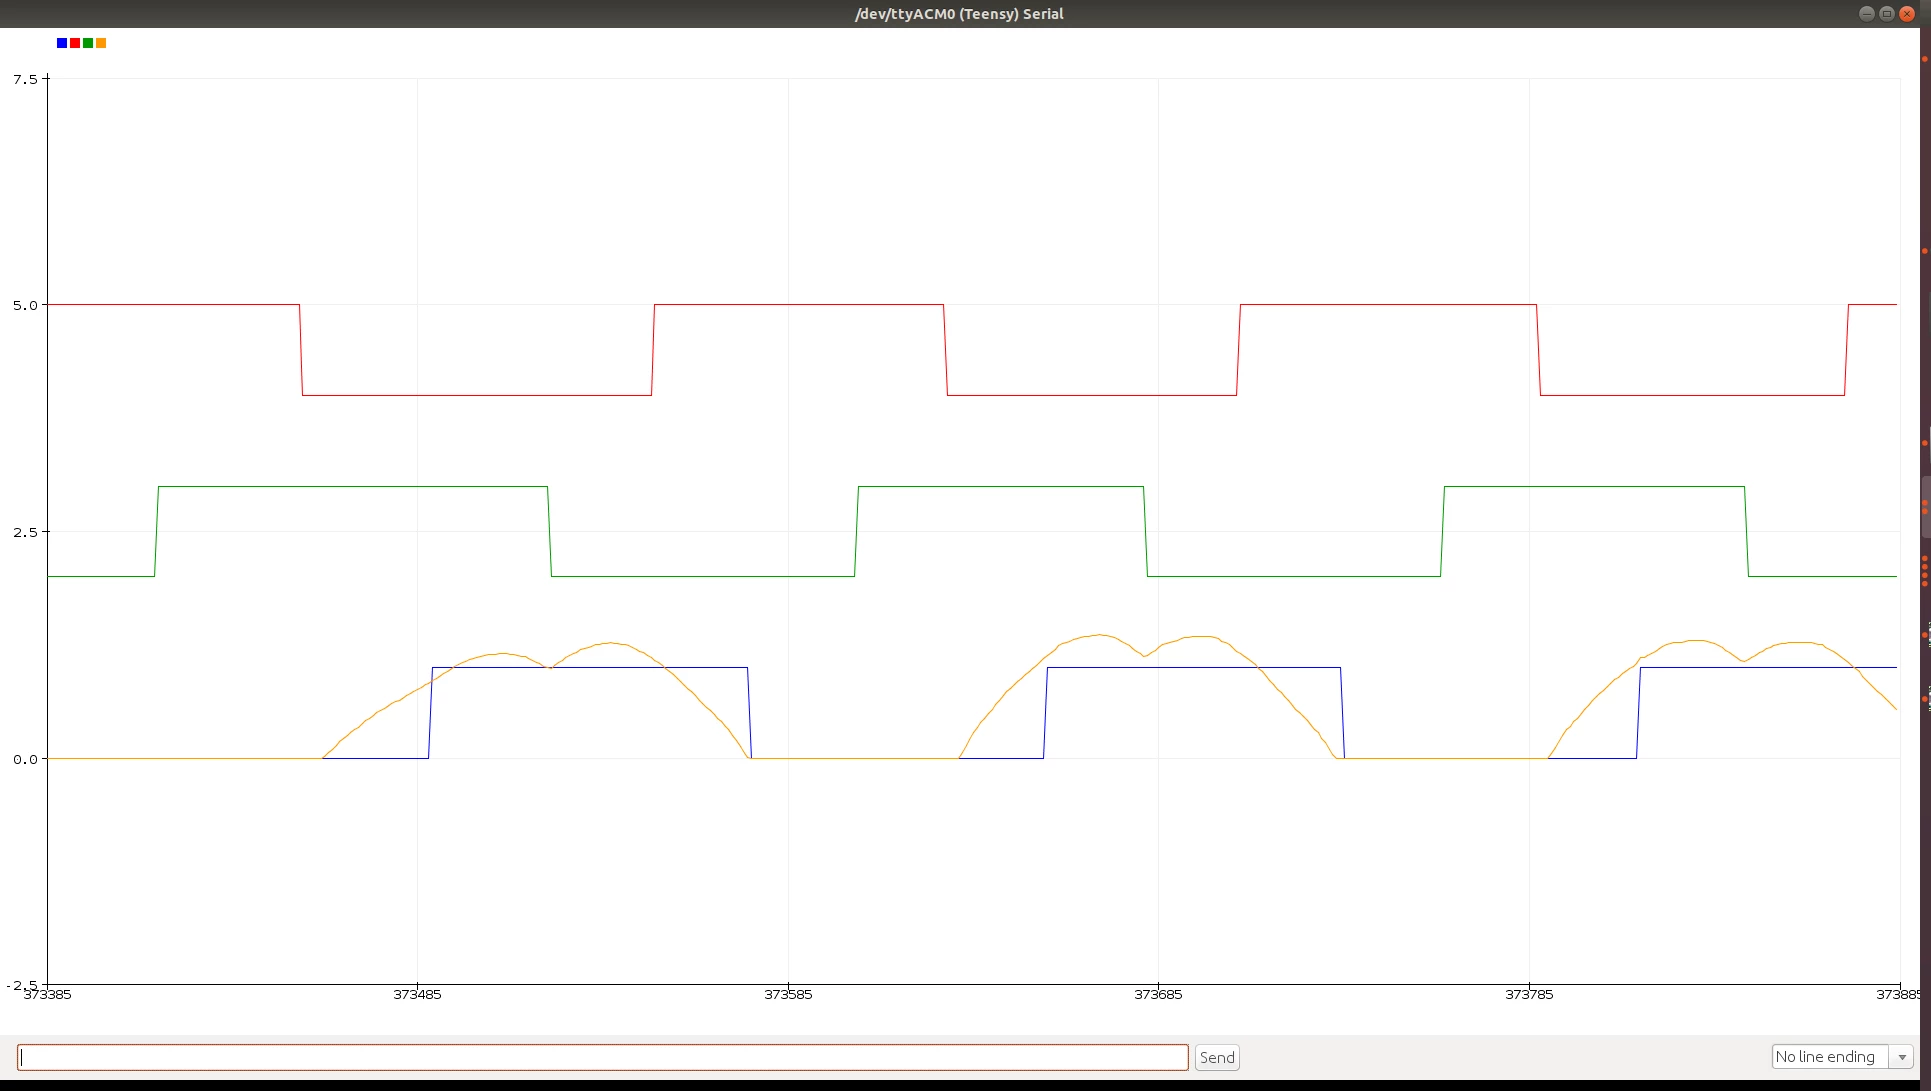Click the orange legend color square
Image resolution: width=1931 pixels, height=1091 pixels.
(101, 43)
